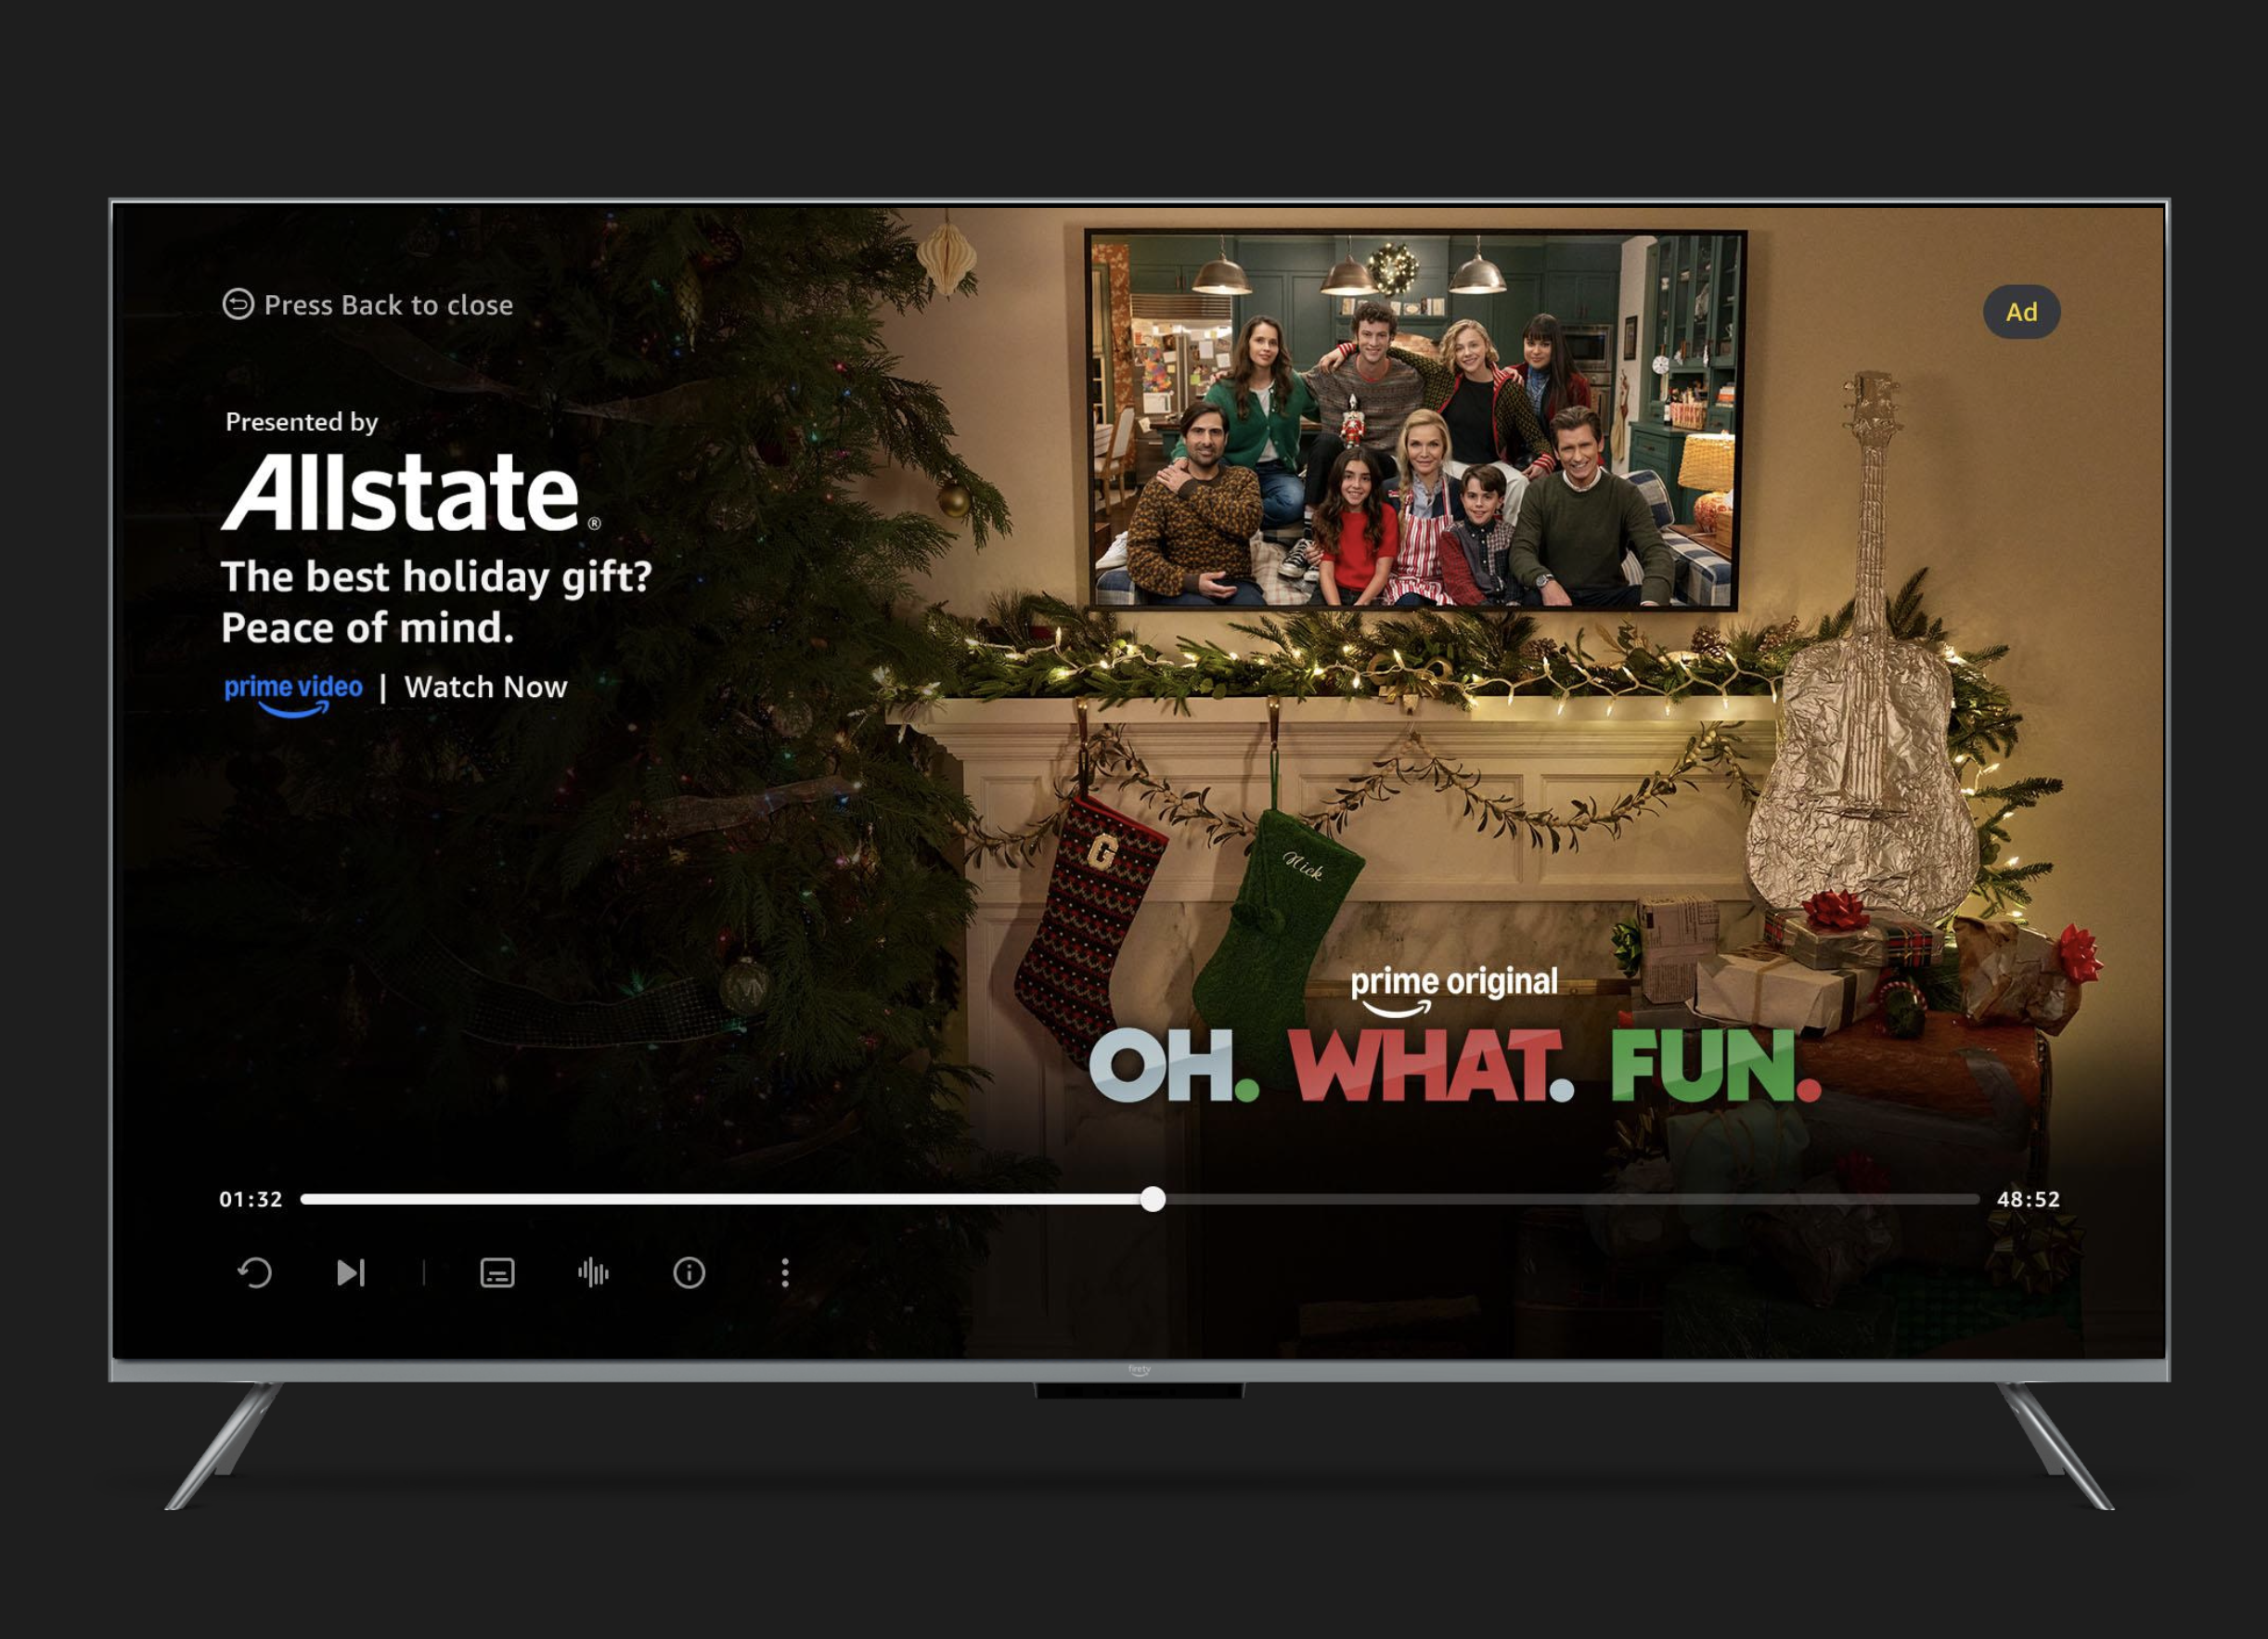Skip to next with the play-next icon
The width and height of the screenshot is (2268, 1639).
[x=351, y=1273]
